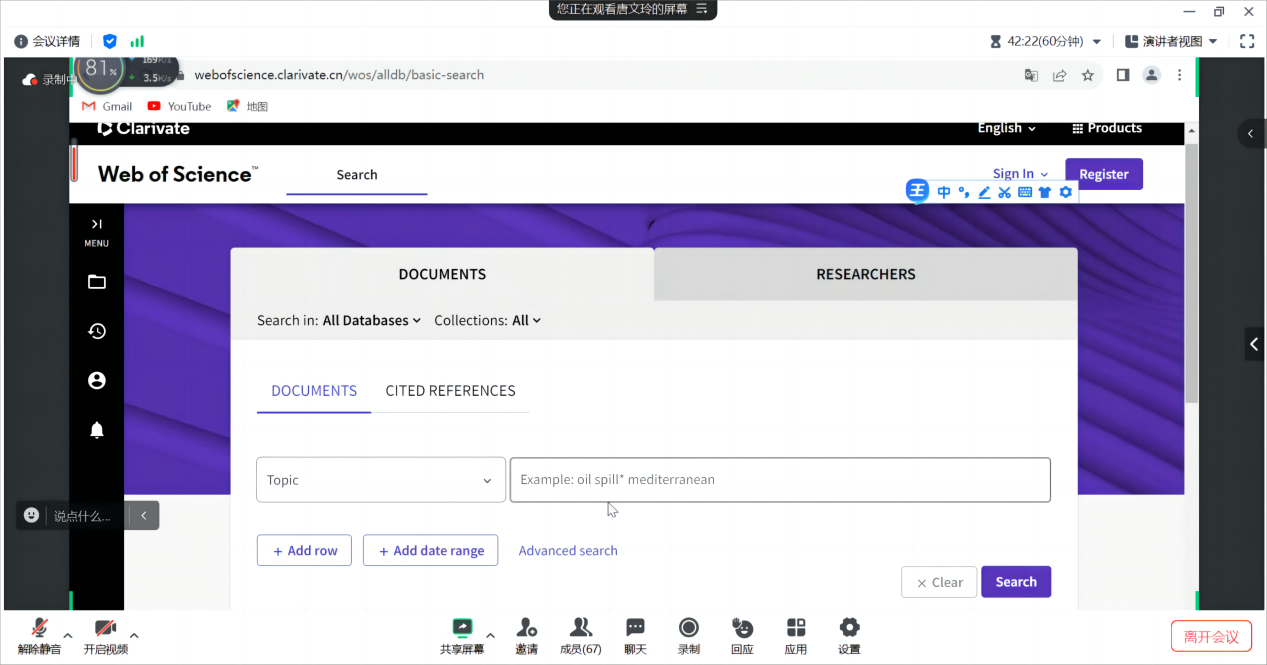Open search history icon in sidebar
The height and width of the screenshot is (665, 1267).
(97, 331)
